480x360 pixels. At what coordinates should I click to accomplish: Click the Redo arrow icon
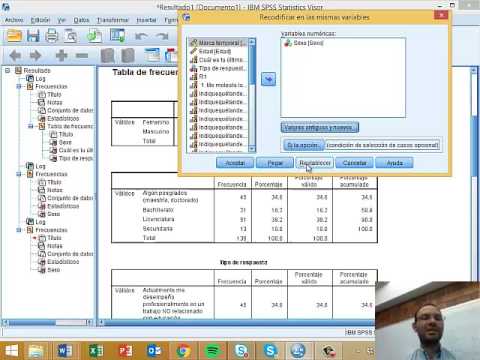pyautogui.click(x=162, y=36)
